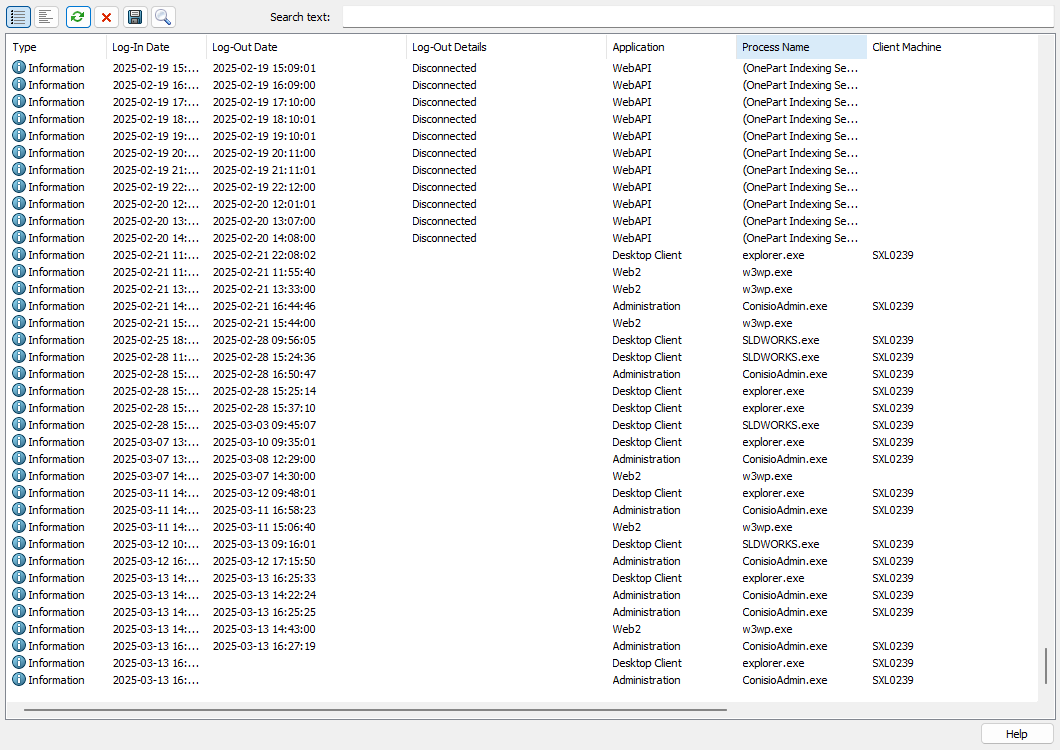Click Desktop Client in row 2025-02-28 15:25:14
Screen dimensions: 1060x750
coord(647,391)
